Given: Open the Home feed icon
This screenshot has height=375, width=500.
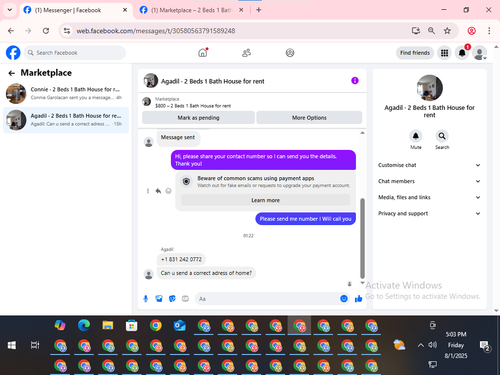Looking at the screenshot, I should [203, 53].
